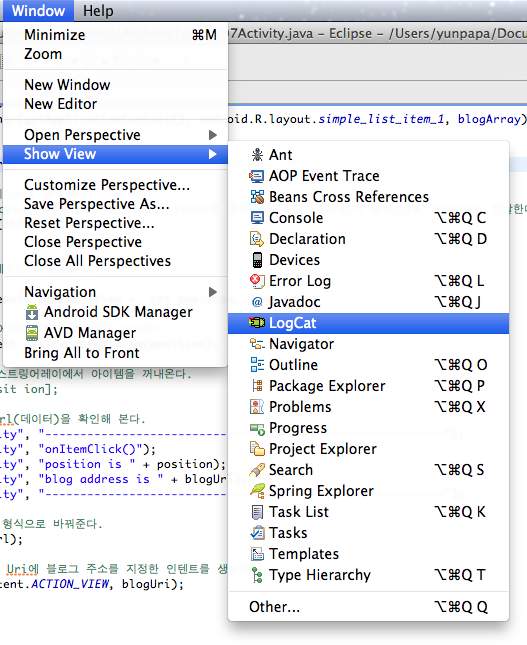The height and width of the screenshot is (645, 527).
Task: Expand the Open Perspective submenu arrow
Action: (213, 135)
